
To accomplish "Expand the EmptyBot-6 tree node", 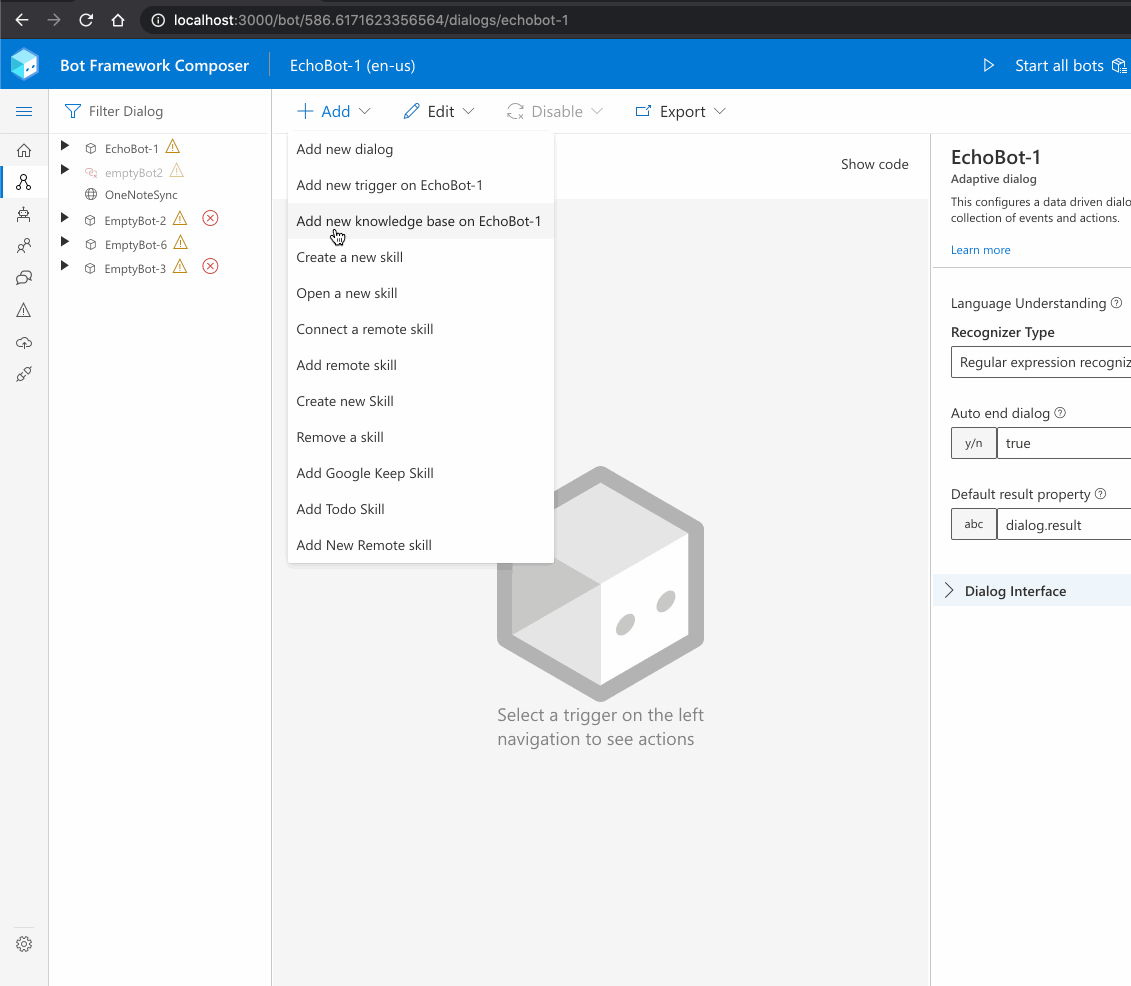I will click(65, 242).
